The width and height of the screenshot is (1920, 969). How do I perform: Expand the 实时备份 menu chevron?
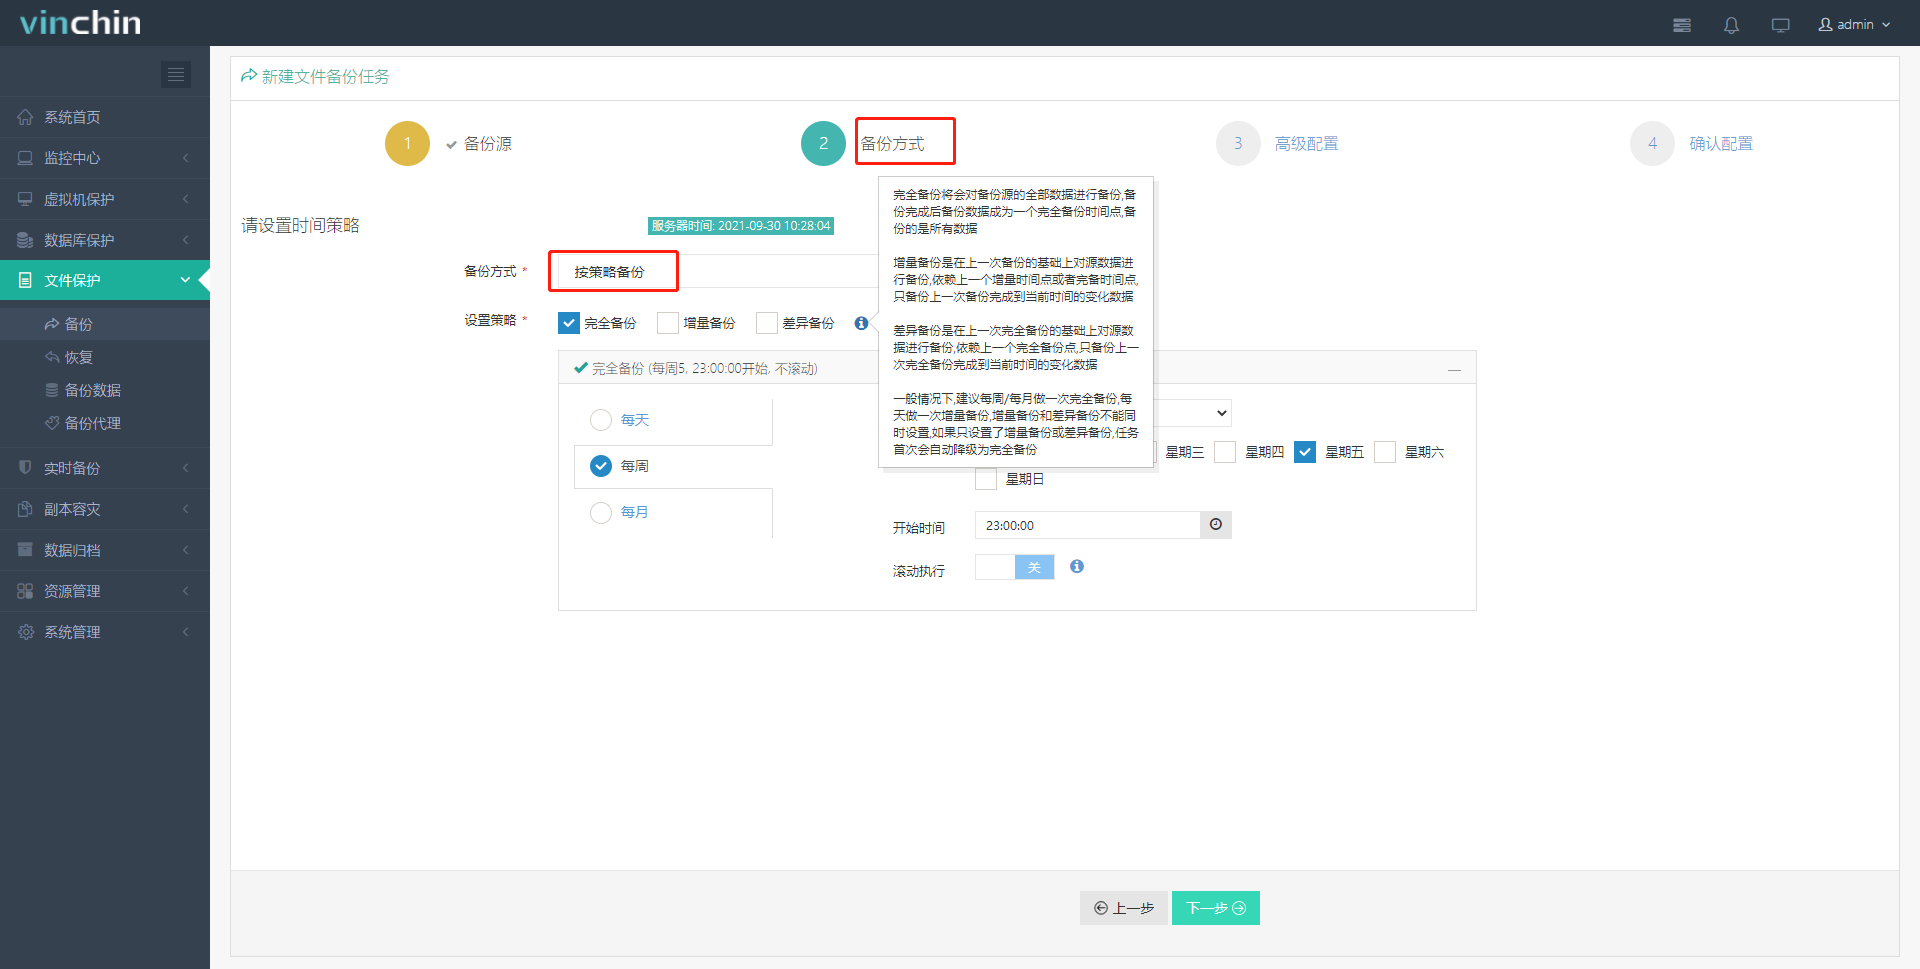185,468
